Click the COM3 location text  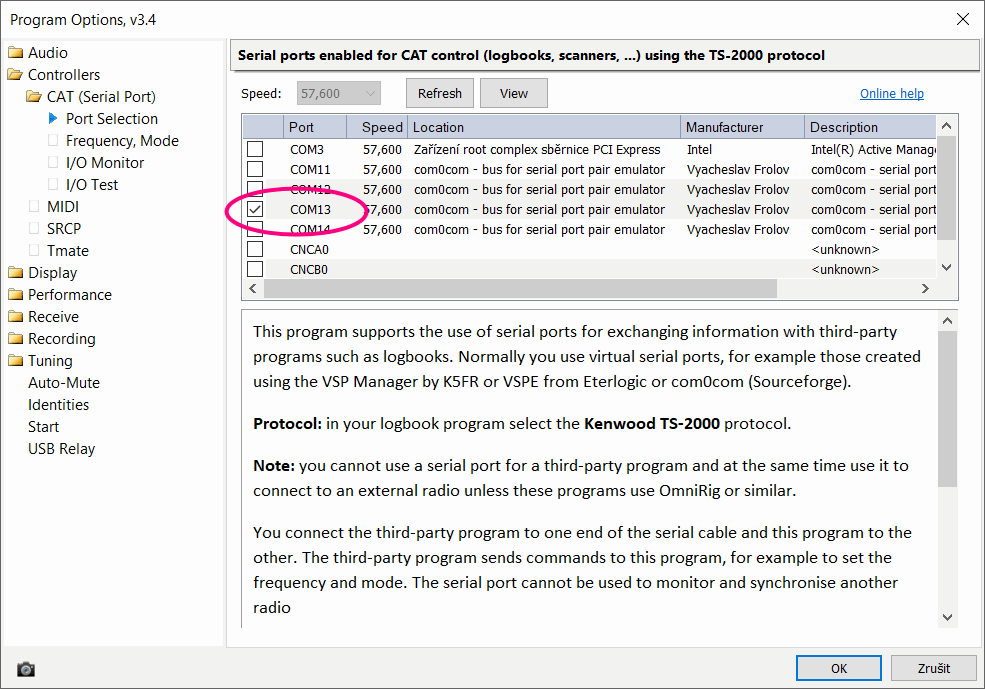click(537, 149)
